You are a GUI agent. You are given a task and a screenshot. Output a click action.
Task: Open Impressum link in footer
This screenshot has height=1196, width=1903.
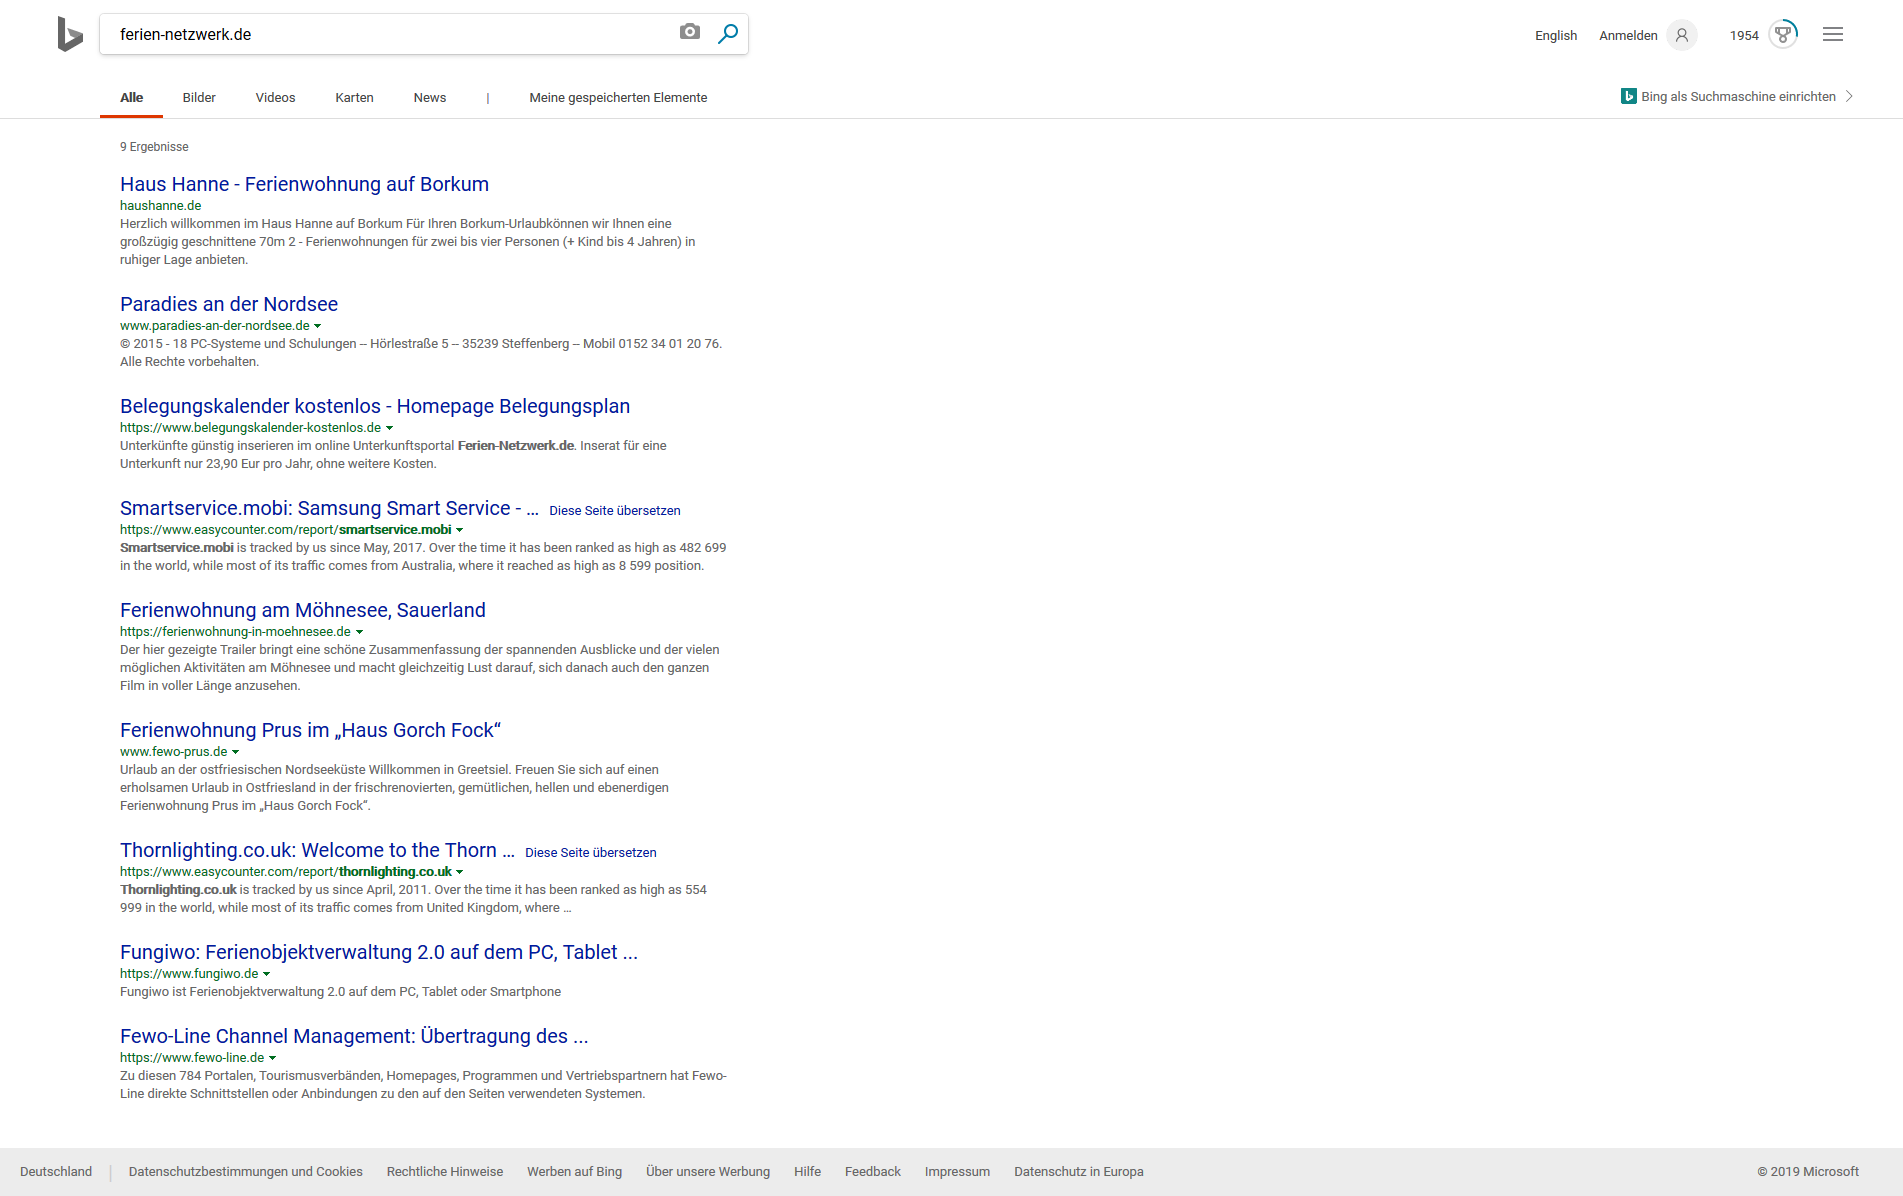956,1171
